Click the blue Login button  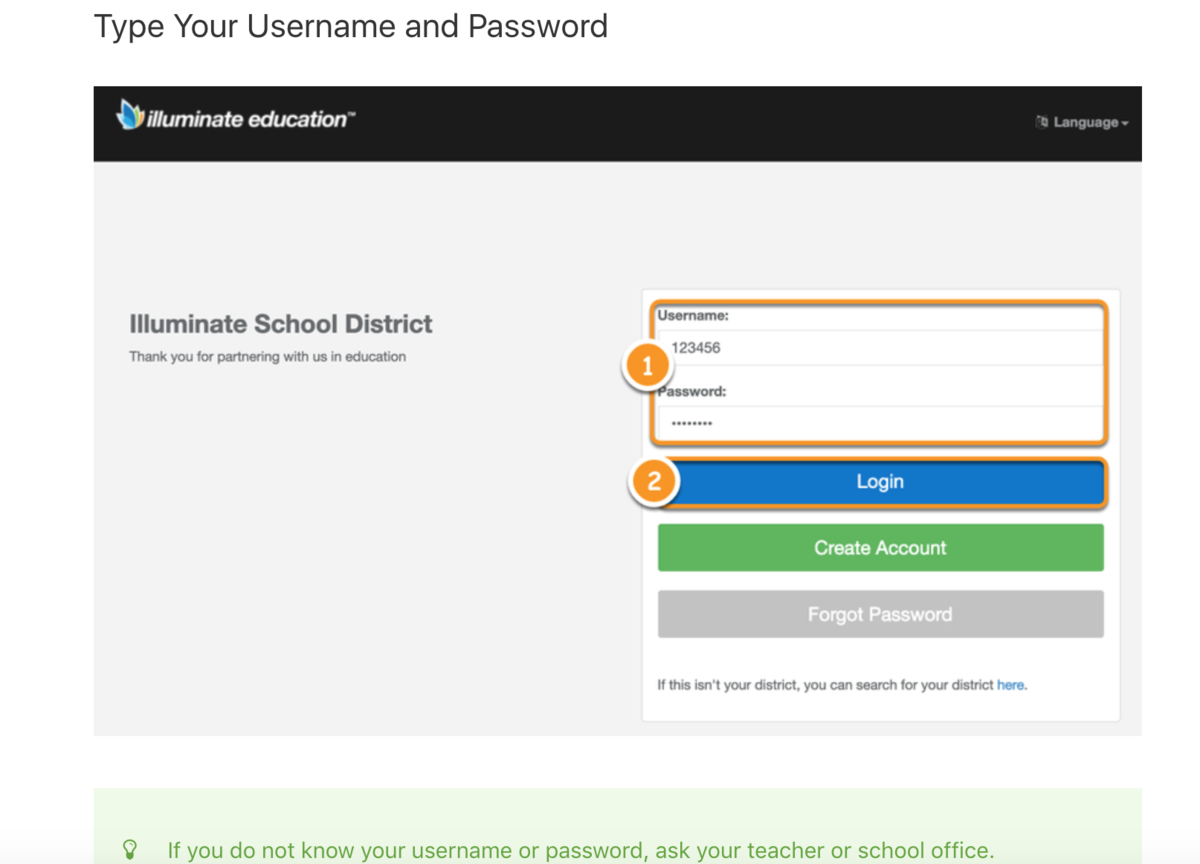coord(880,482)
